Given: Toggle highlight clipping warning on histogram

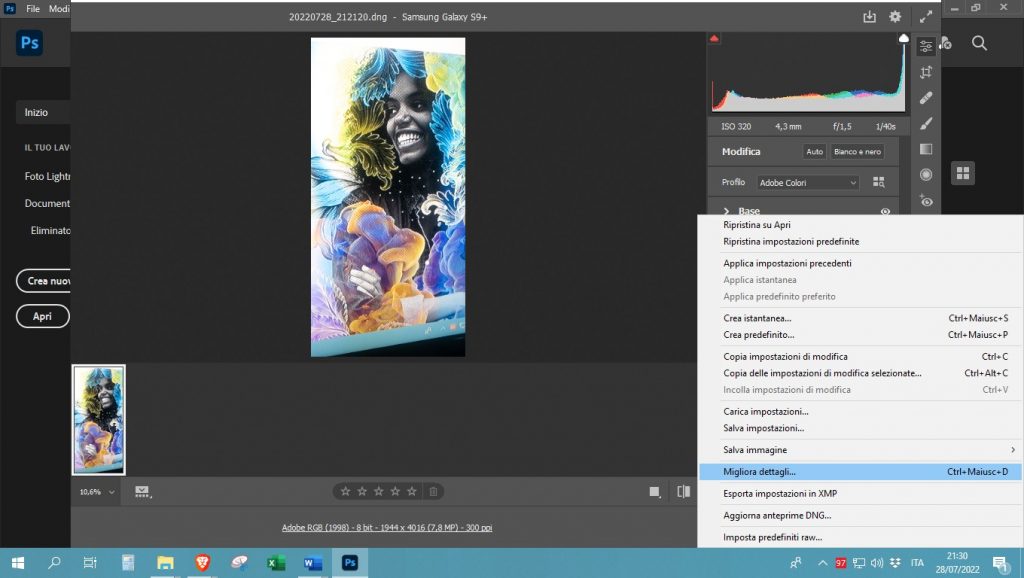Looking at the screenshot, I should [x=904, y=39].
